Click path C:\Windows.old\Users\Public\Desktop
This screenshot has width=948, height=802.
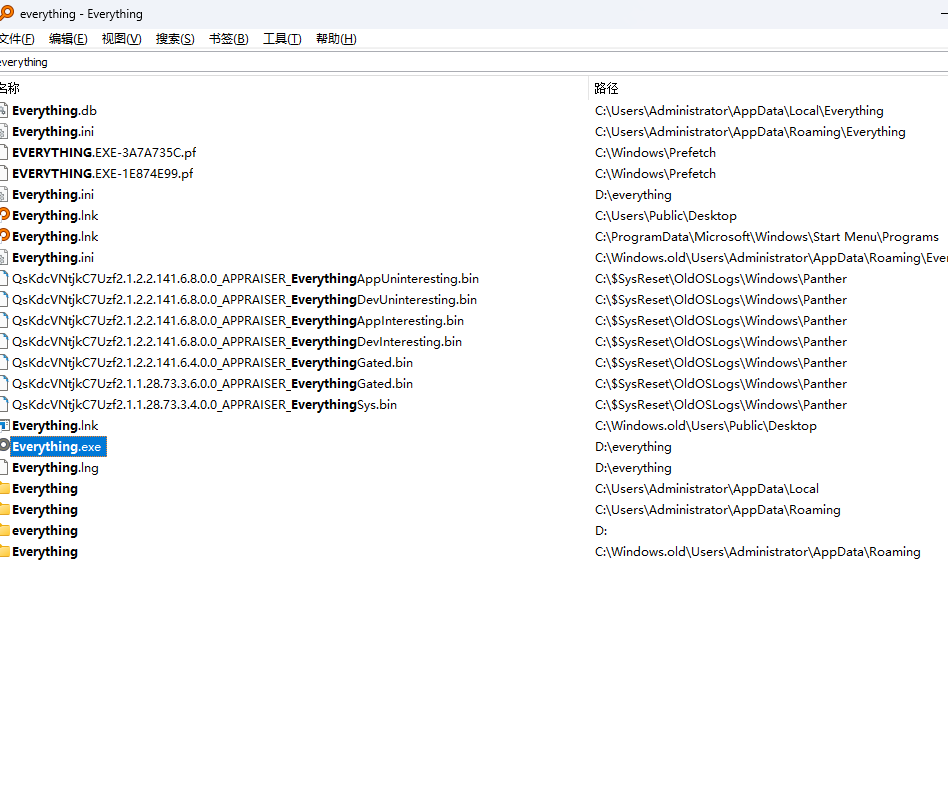pyautogui.click(x=706, y=425)
